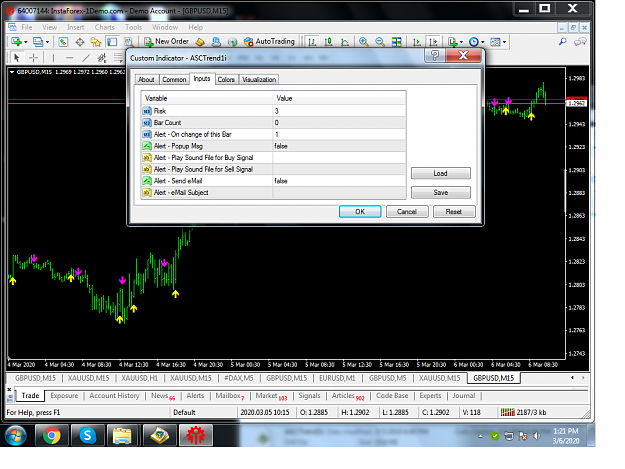
Task: Open the Account History terminal tab
Action: coord(114,396)
